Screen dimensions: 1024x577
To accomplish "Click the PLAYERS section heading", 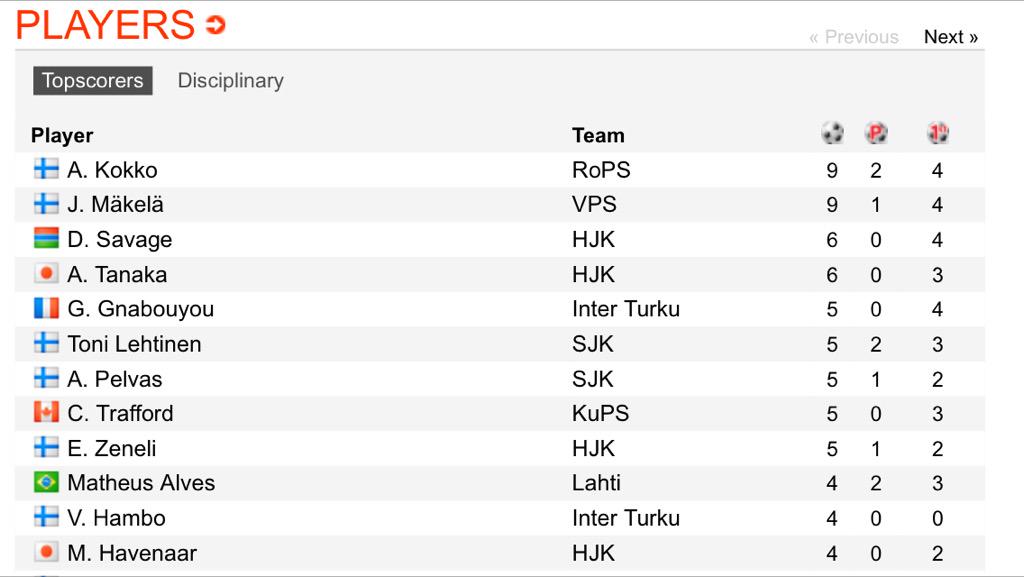I will 105,25.
